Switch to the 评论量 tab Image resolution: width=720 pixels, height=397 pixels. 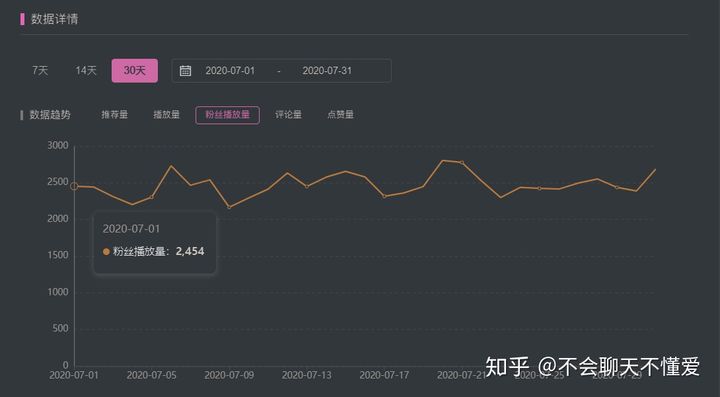click(288, 115)
